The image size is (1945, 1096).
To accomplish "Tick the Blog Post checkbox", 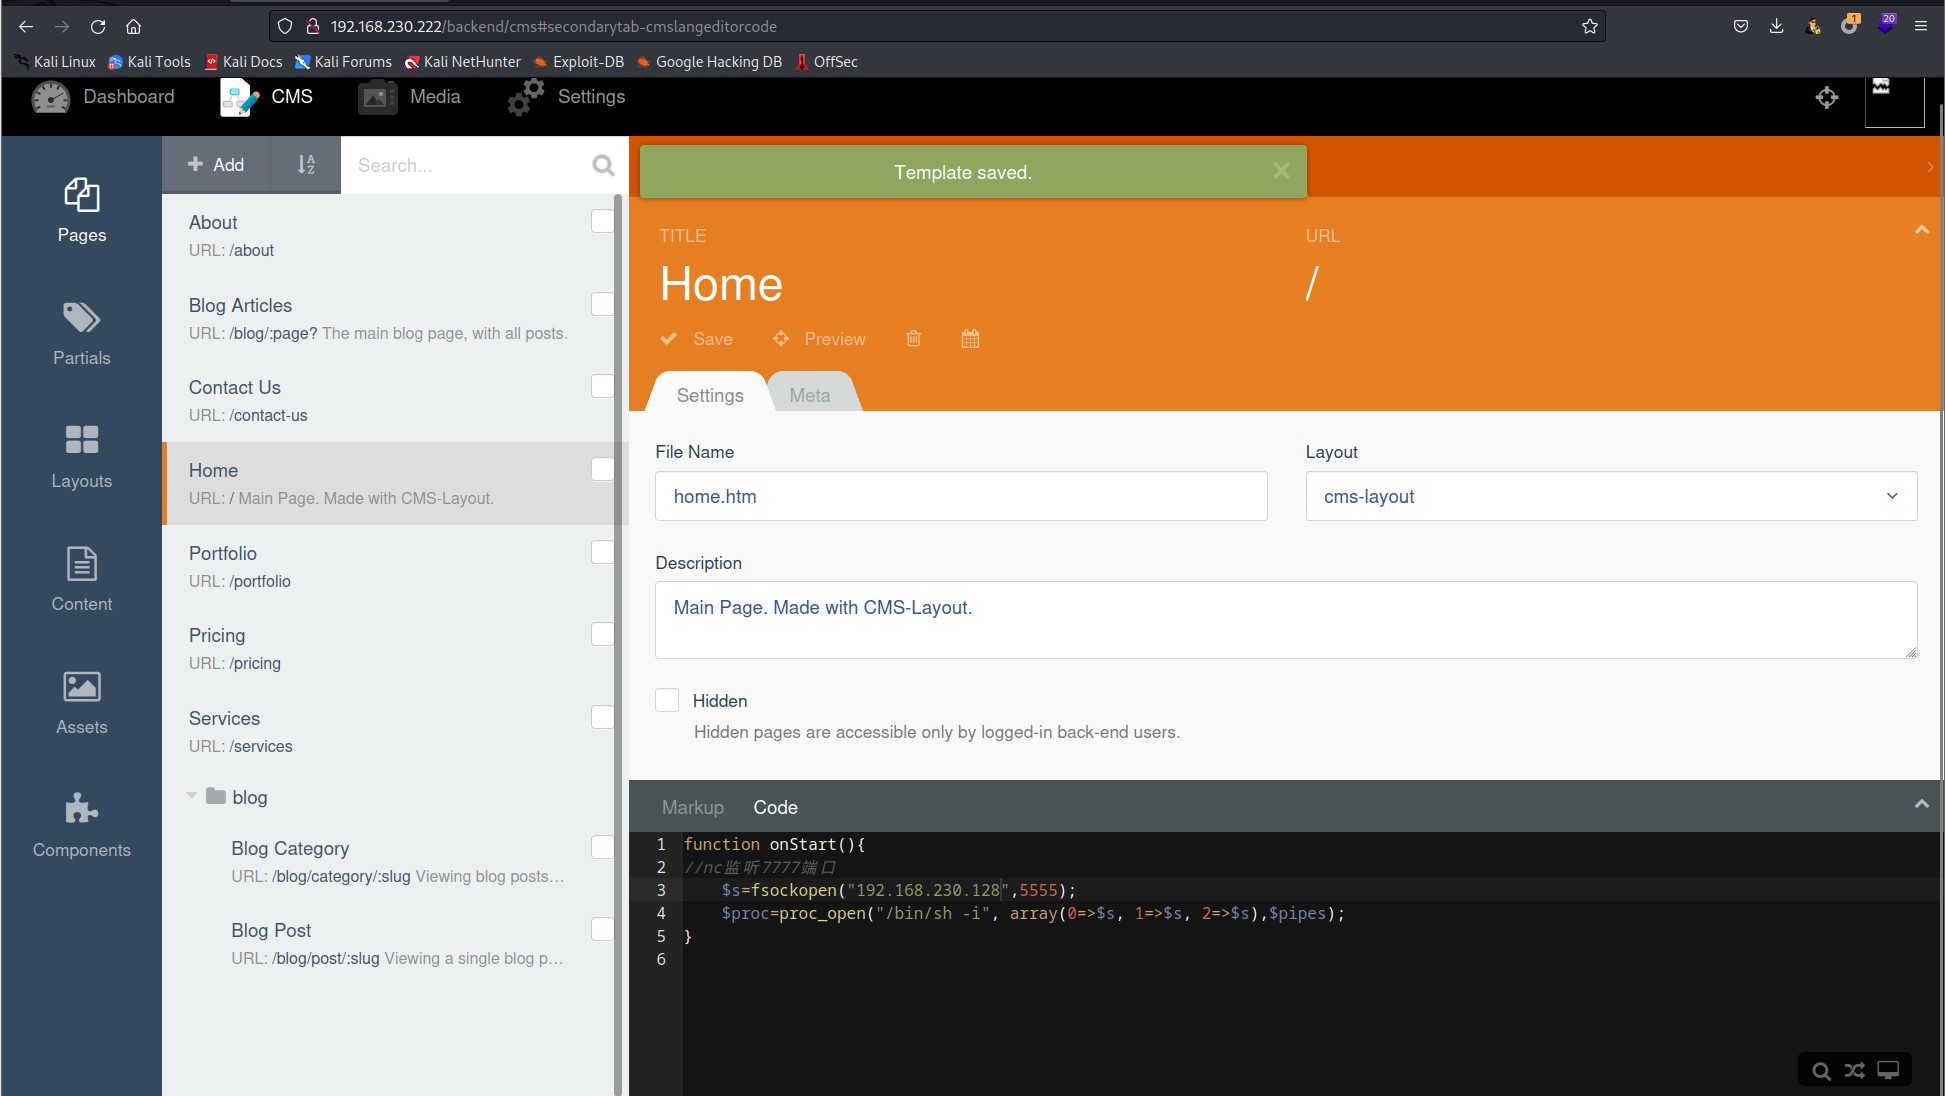I will pos(603,929).
